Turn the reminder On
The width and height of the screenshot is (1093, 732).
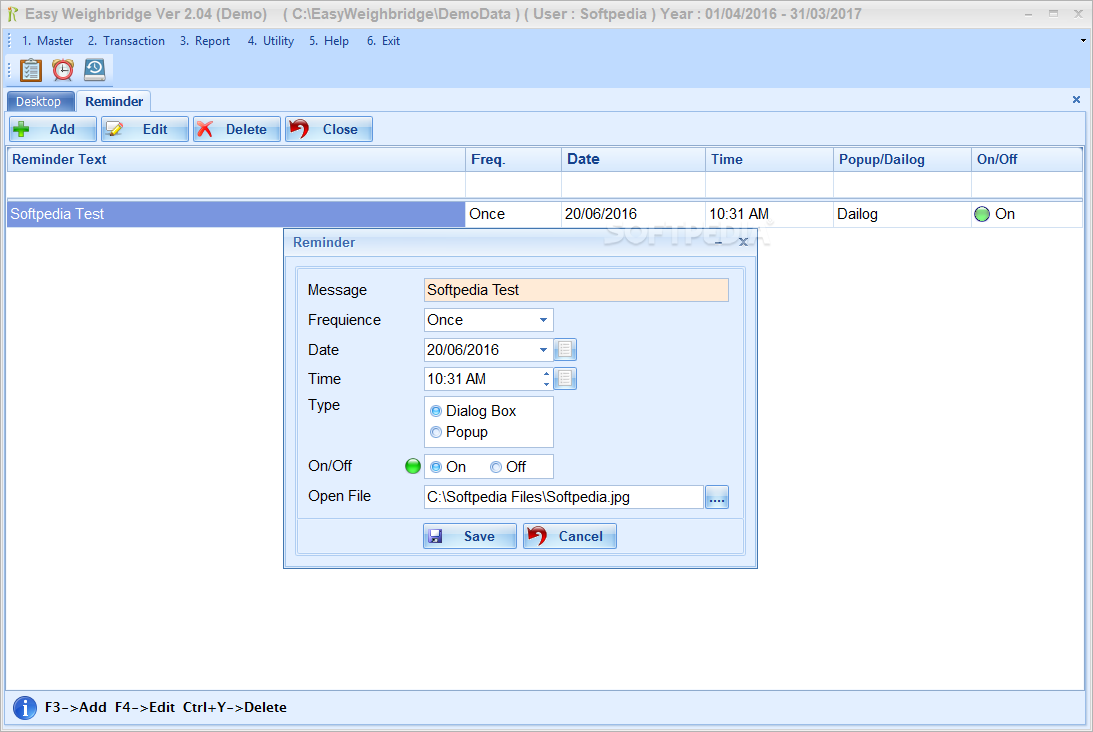pyautogui.click(x=436, y=467)
